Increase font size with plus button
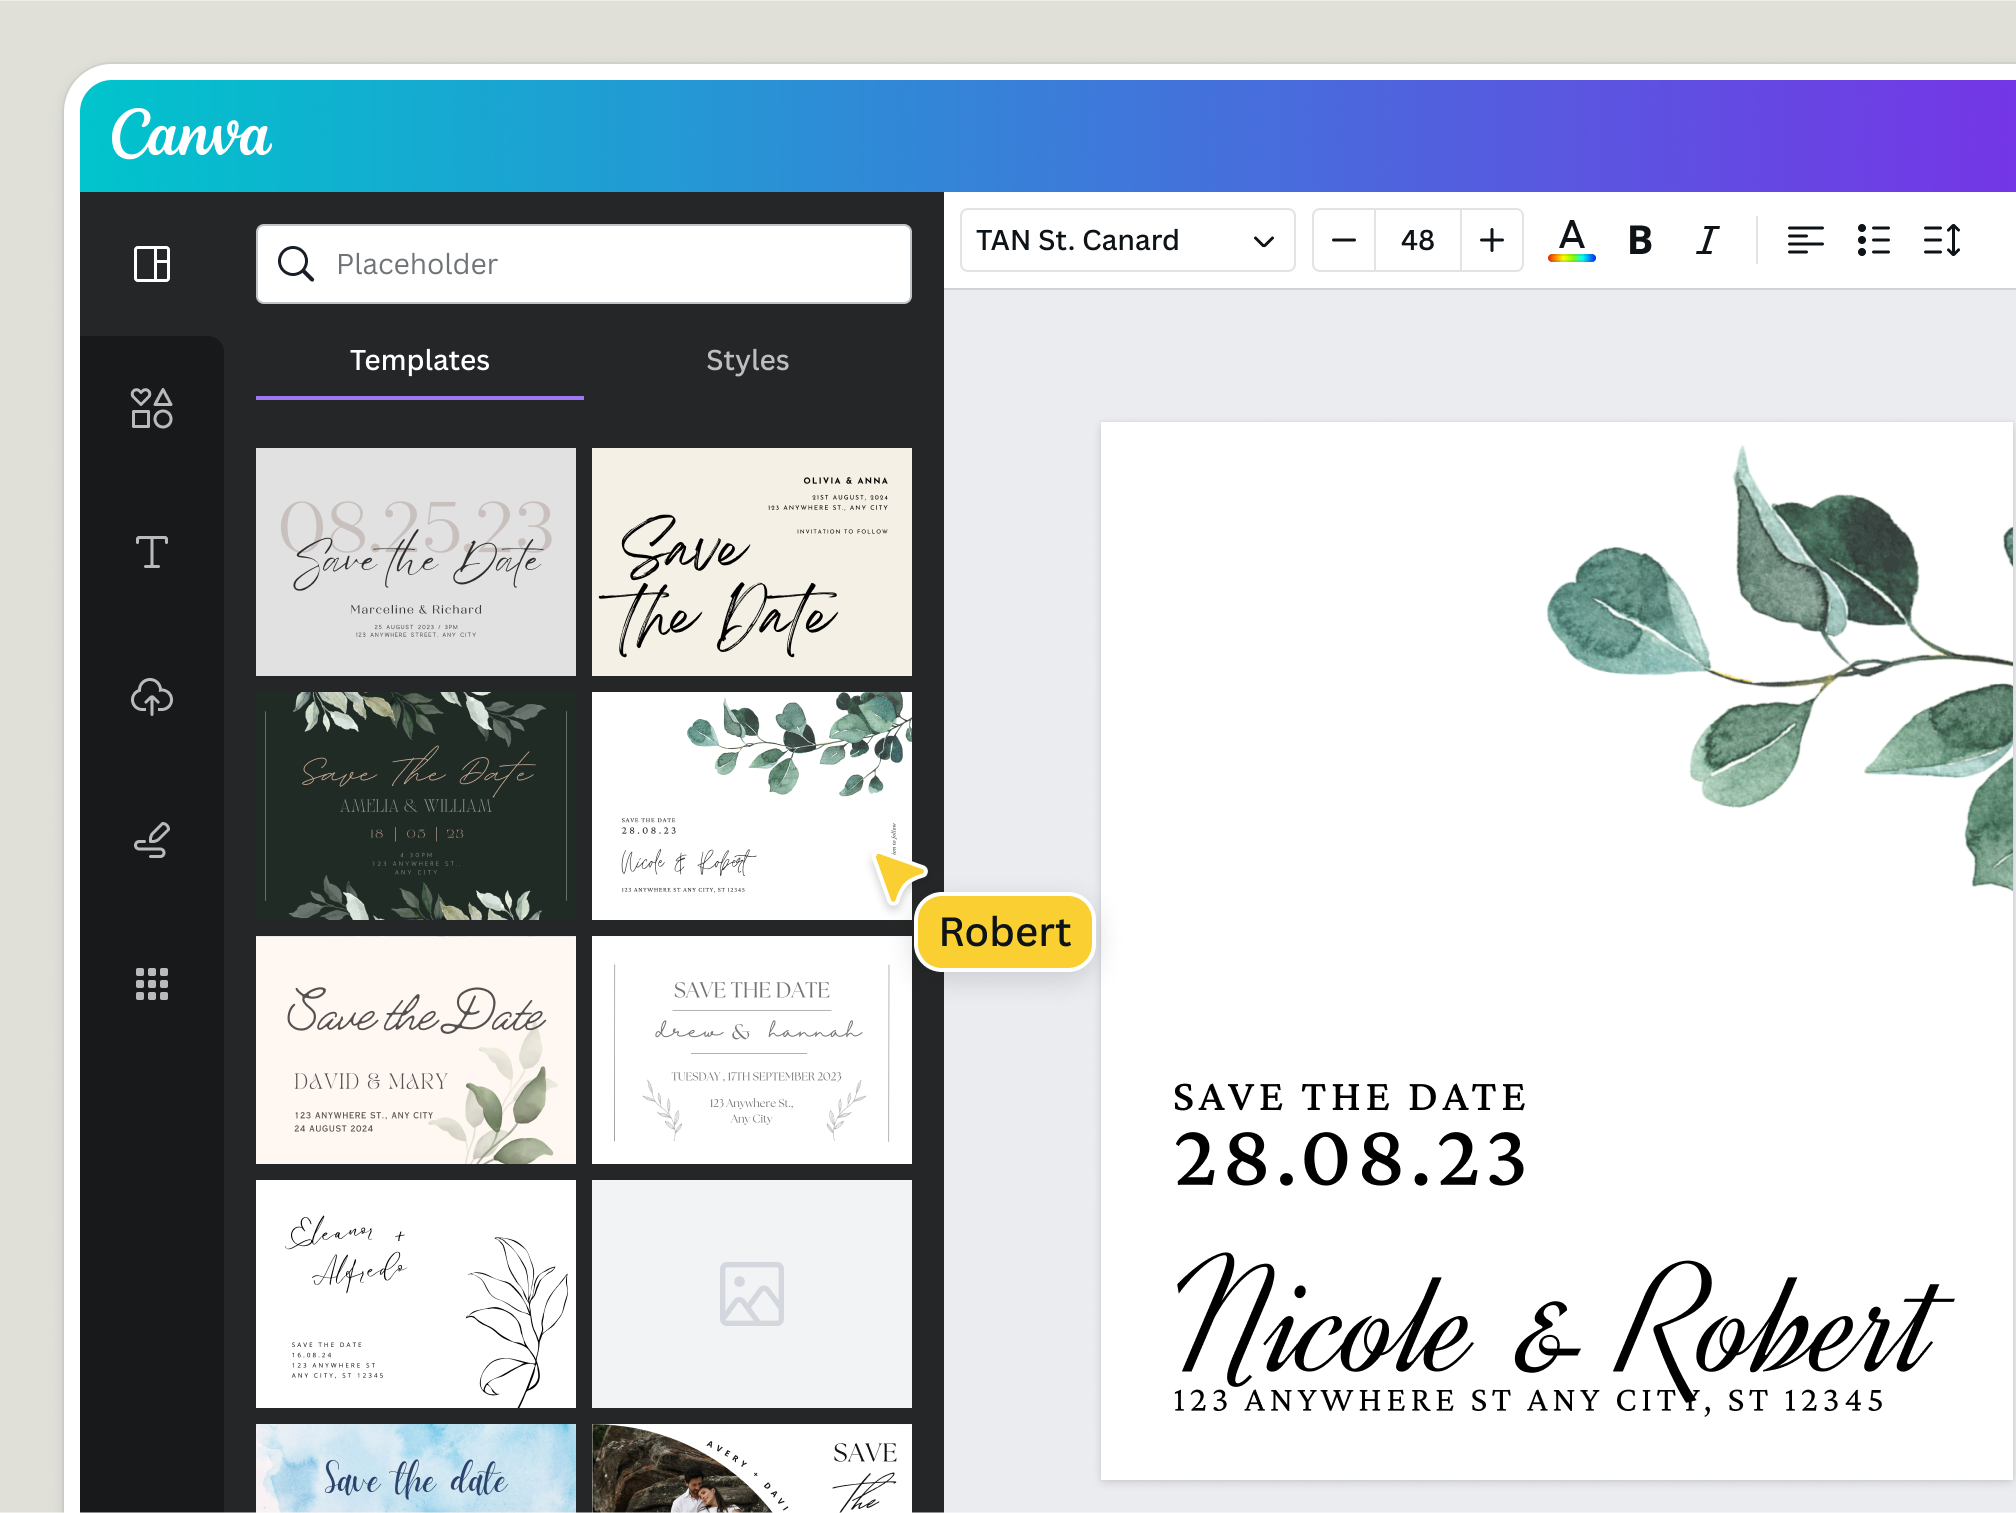Screen dimensions: 2016x1513 point(1491,241)
